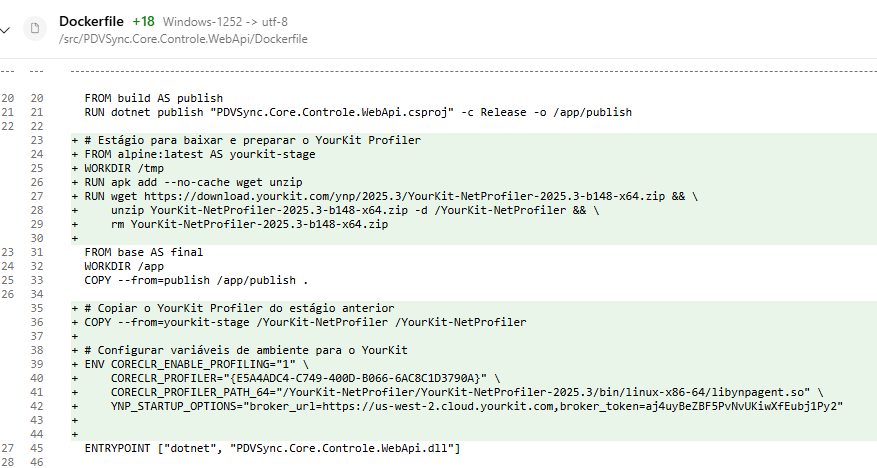Click the 'FROM build AS publish' line
877x468 pixels.
(x=153, y=99)
